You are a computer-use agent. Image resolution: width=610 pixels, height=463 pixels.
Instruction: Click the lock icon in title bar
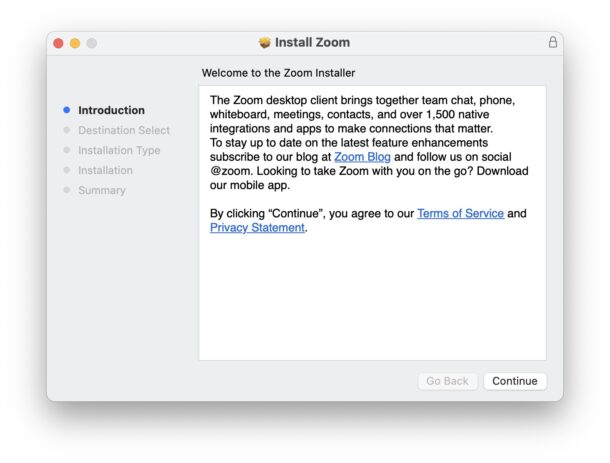click(553, 43)
